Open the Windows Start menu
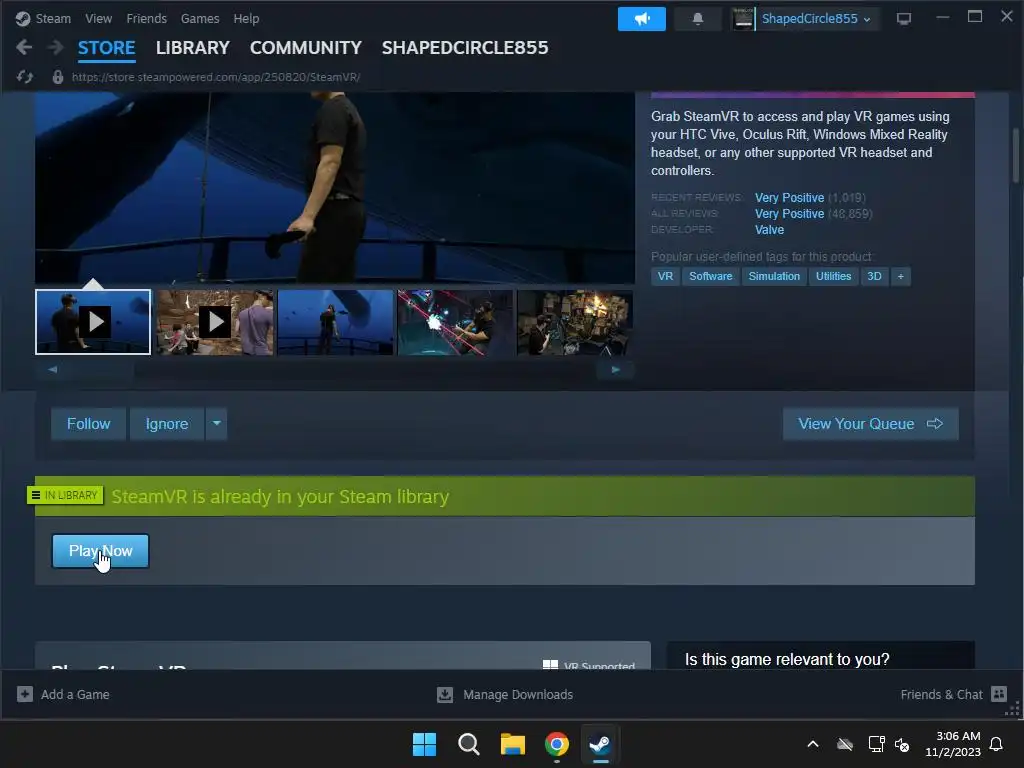 424,744
